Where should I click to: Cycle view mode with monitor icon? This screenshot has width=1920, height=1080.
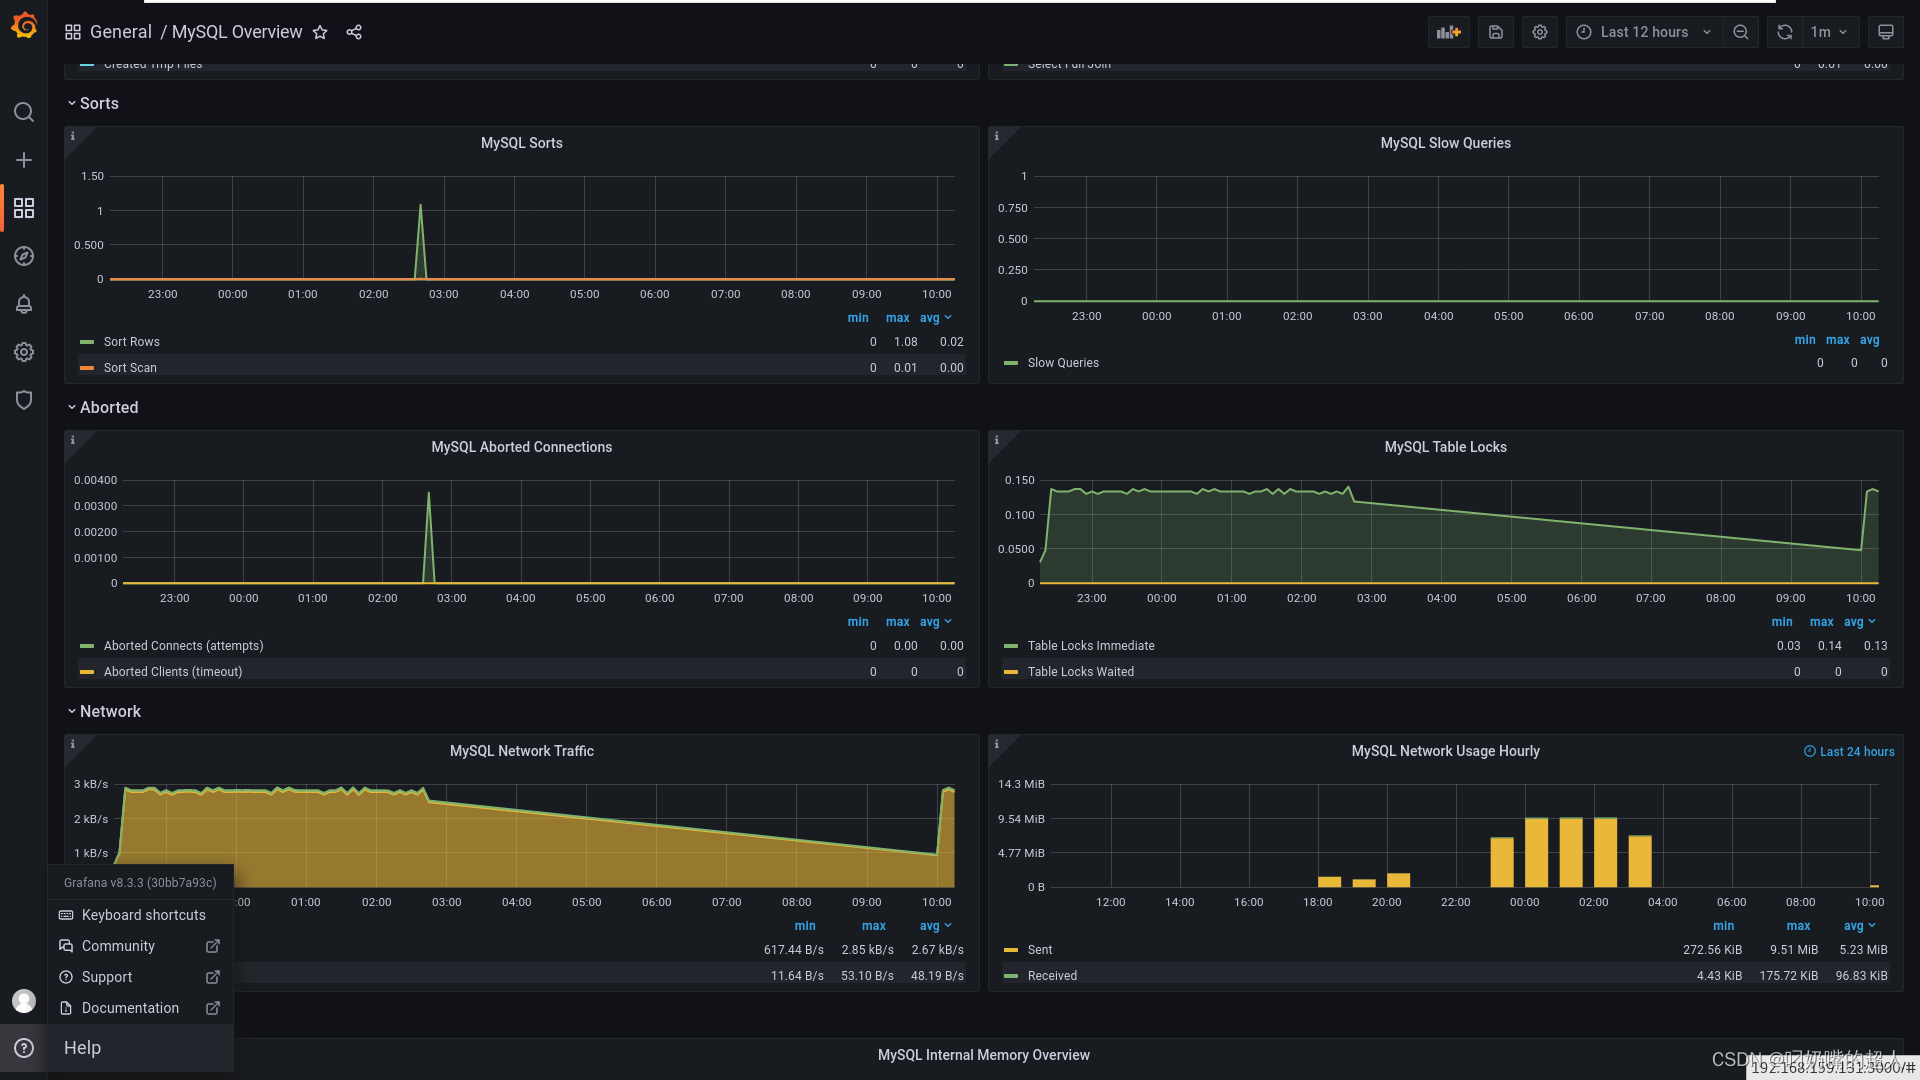click(x=1886, y=32)
